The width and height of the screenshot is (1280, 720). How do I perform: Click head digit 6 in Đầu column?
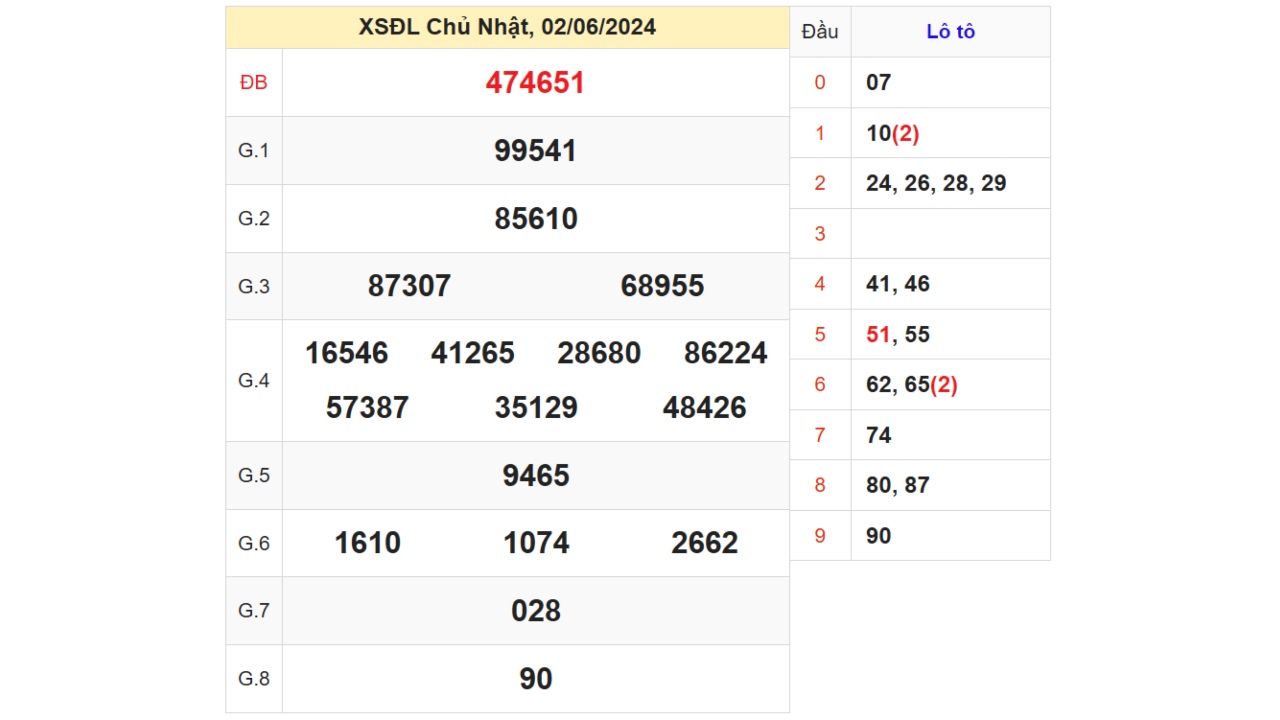pyautogui.click(x=820, y=385)
